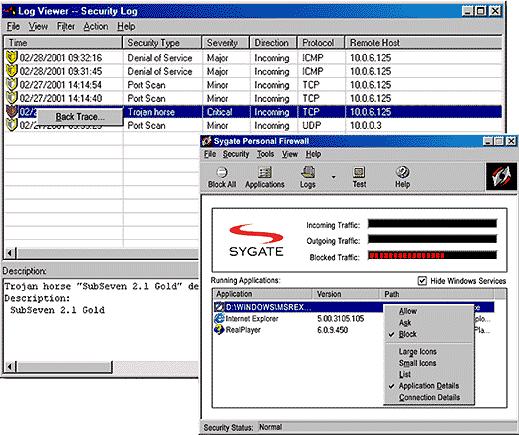This screenshot has height=435, width=519.
Task: Sort log by Protocol column header
Action: pos(321,43)
